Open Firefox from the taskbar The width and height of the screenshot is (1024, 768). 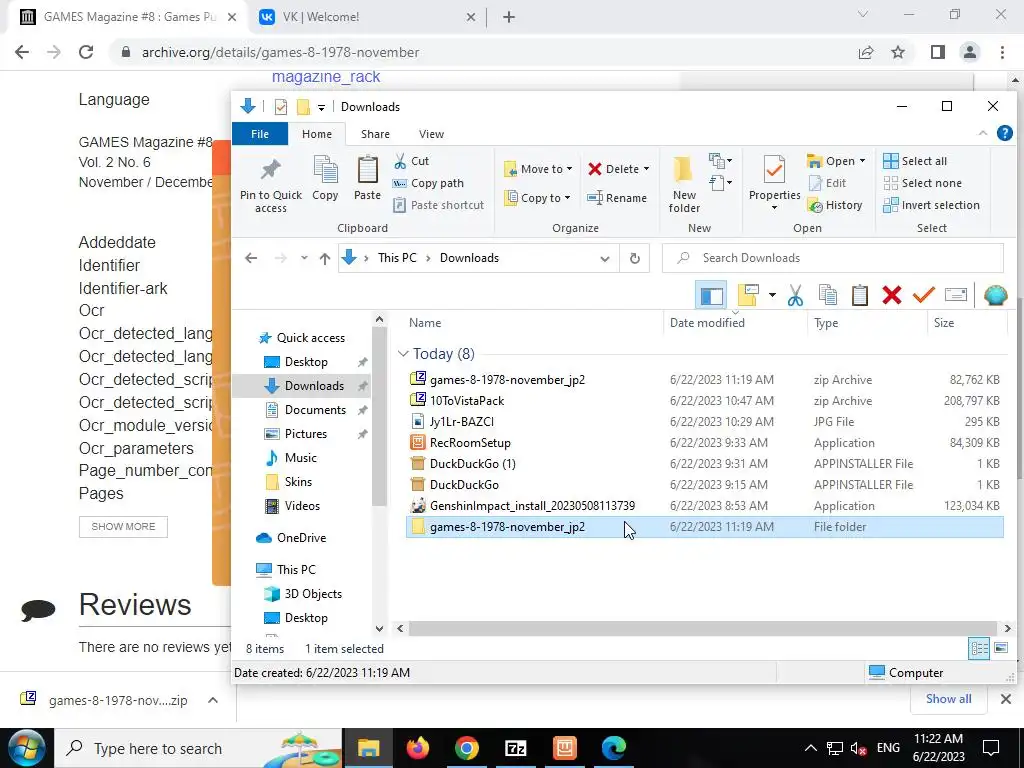pos(417,748)
